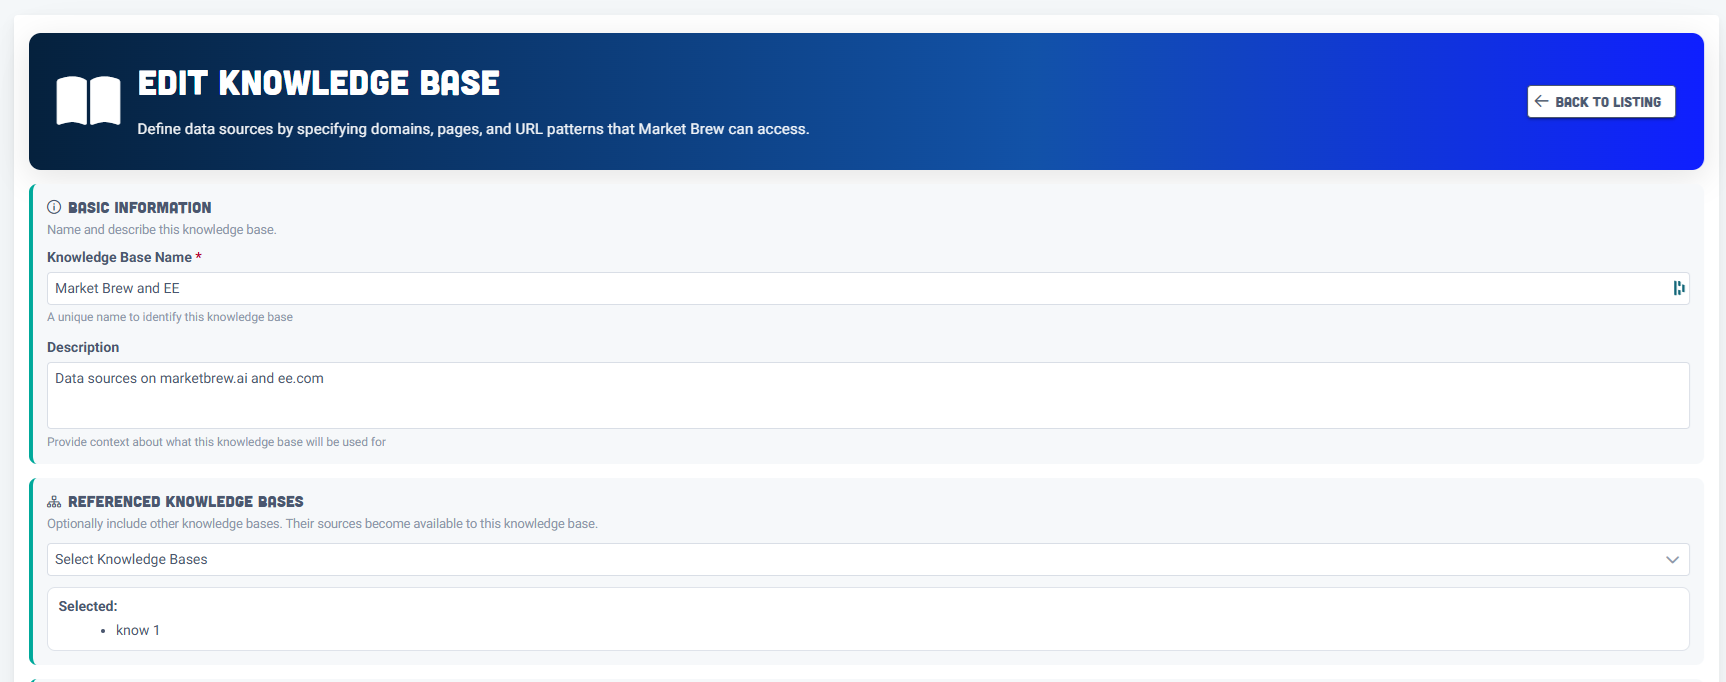
Task: Click 'Name and describe this knowledge base' text
Action: (162, 230)
